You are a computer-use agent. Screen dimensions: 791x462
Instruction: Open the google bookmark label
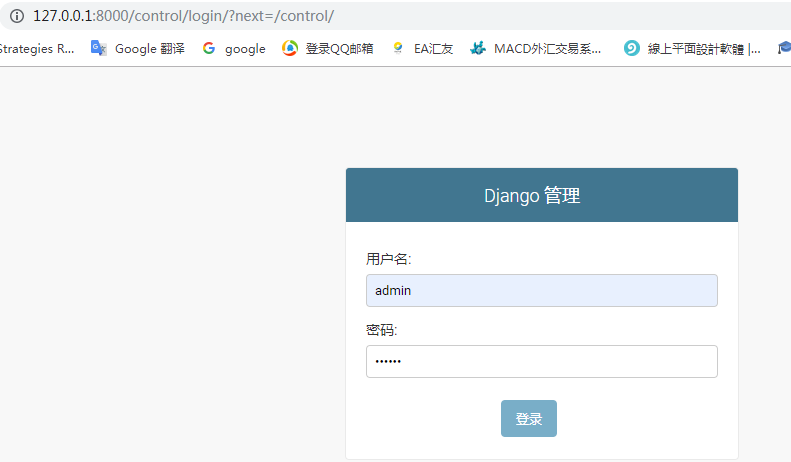245,49
